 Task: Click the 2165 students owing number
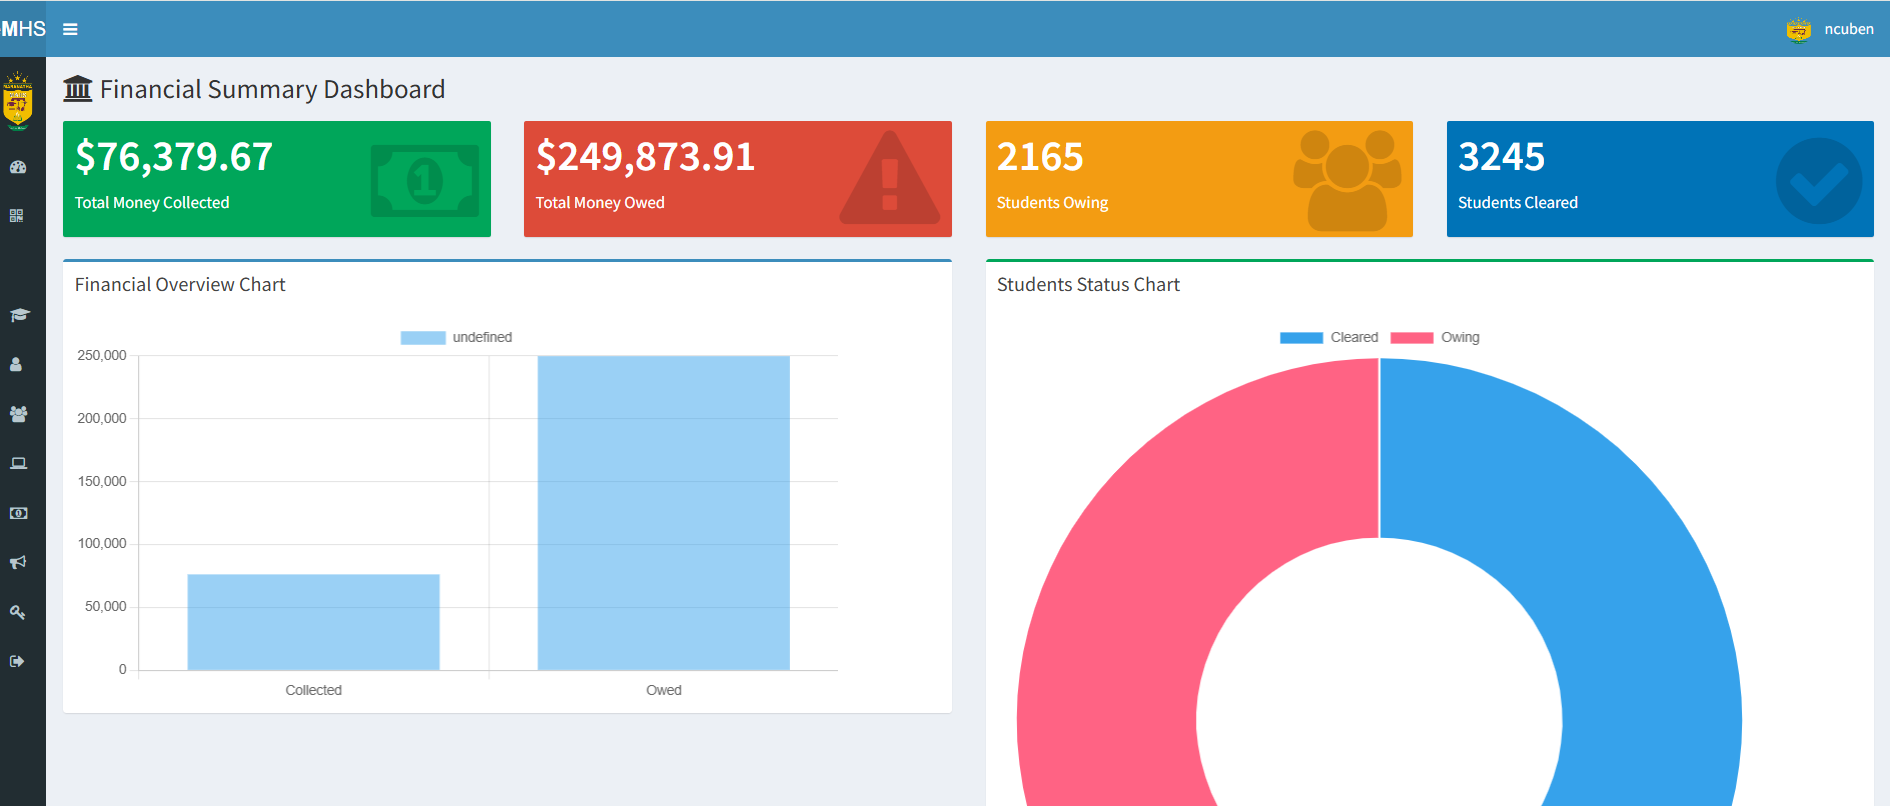point(1040,157)
